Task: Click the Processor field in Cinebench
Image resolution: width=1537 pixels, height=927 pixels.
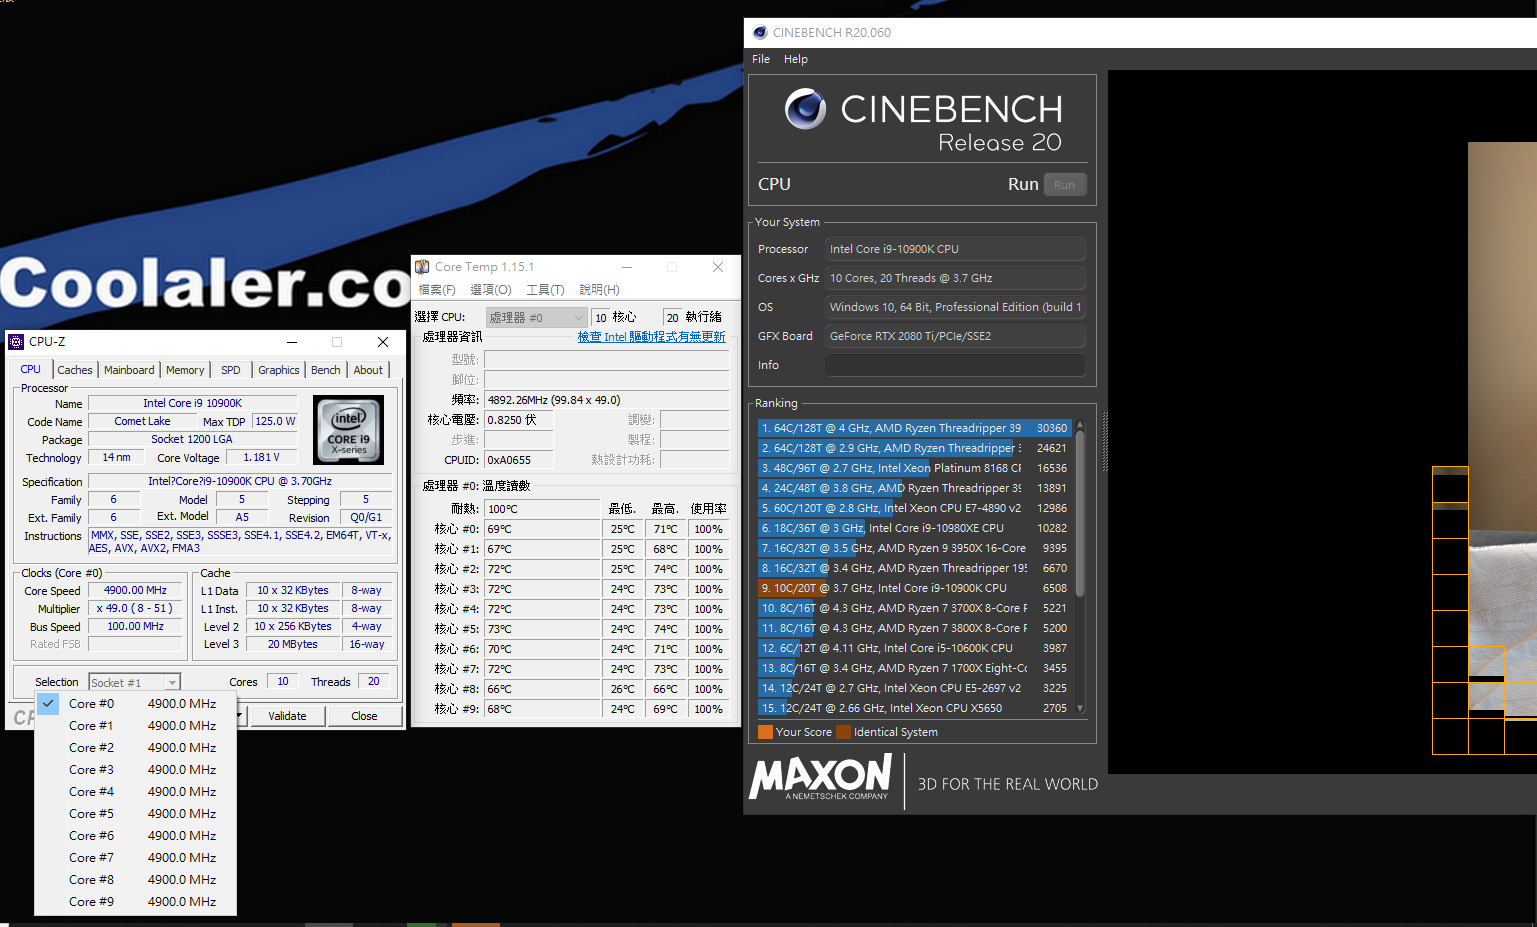Action: [955, 249]
